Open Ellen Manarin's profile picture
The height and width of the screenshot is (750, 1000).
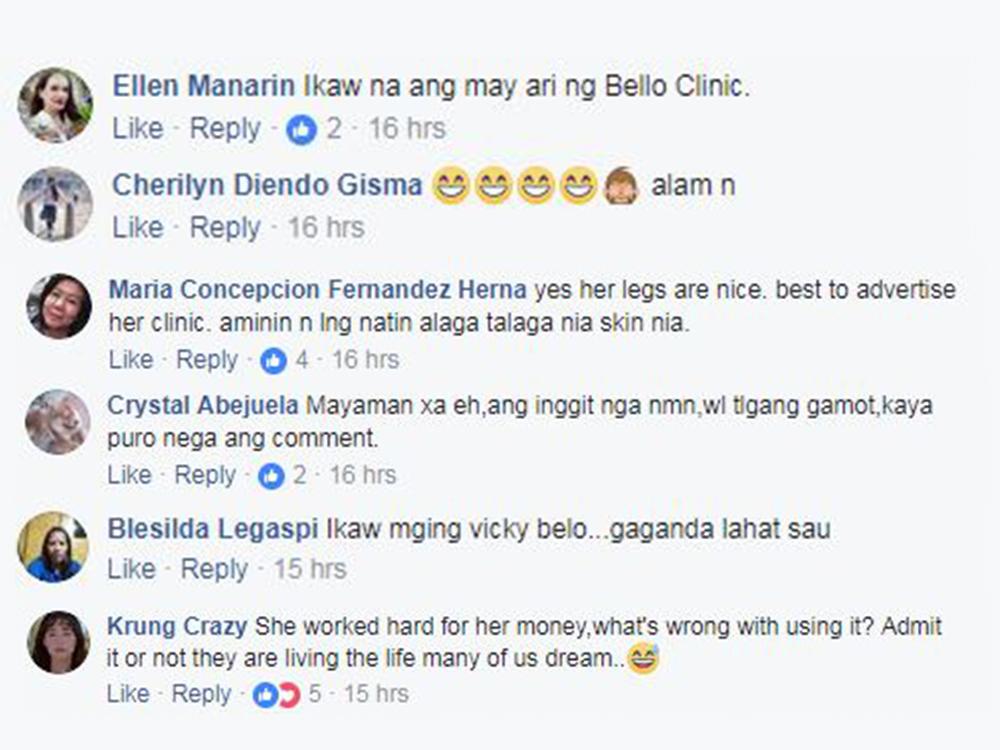point(55,105)
